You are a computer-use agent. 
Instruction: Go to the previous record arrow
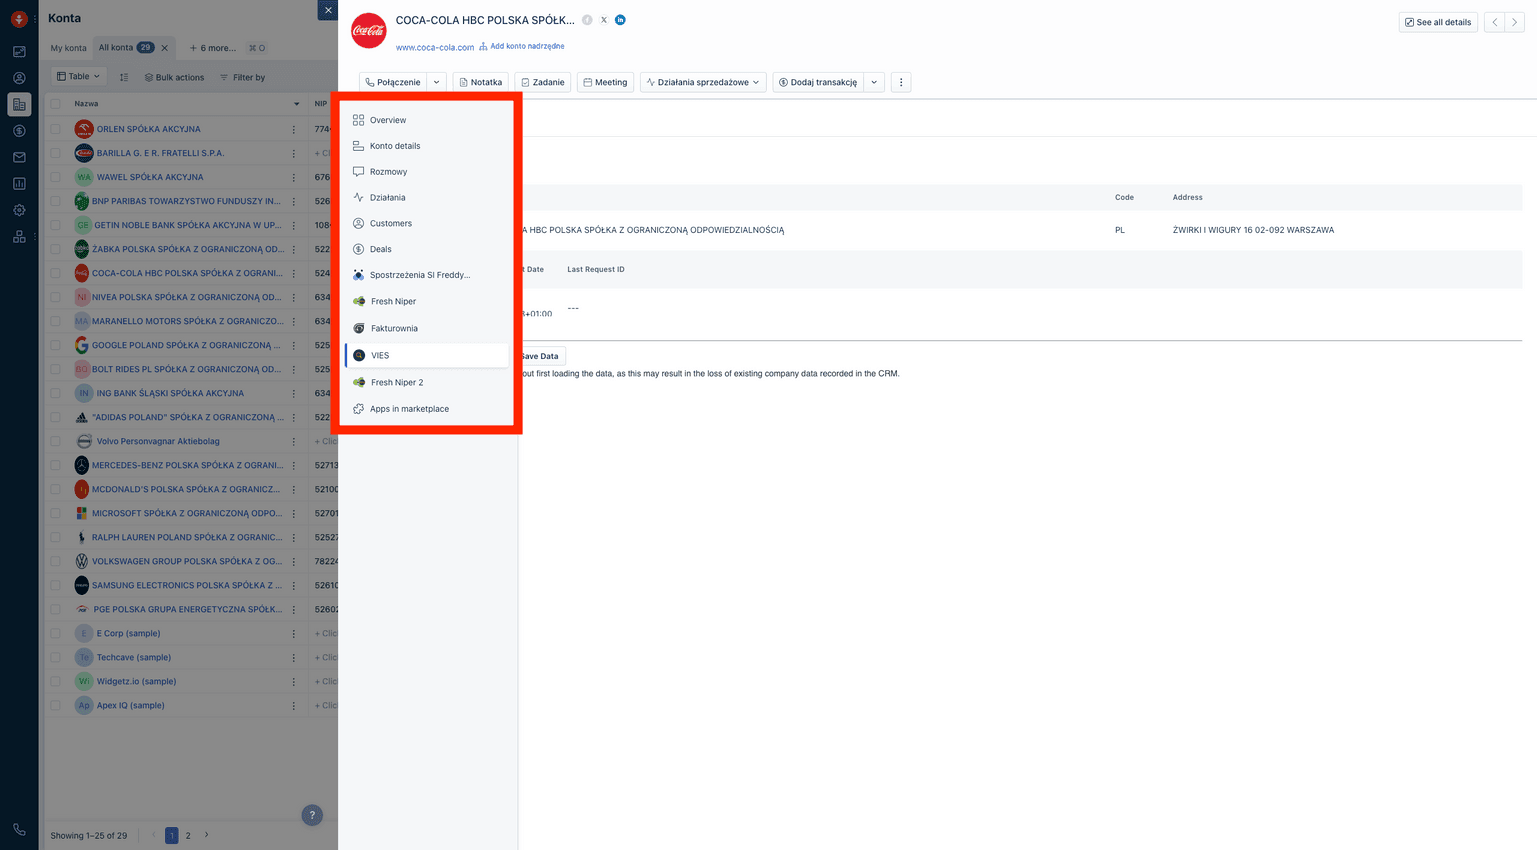(1495, 22)
